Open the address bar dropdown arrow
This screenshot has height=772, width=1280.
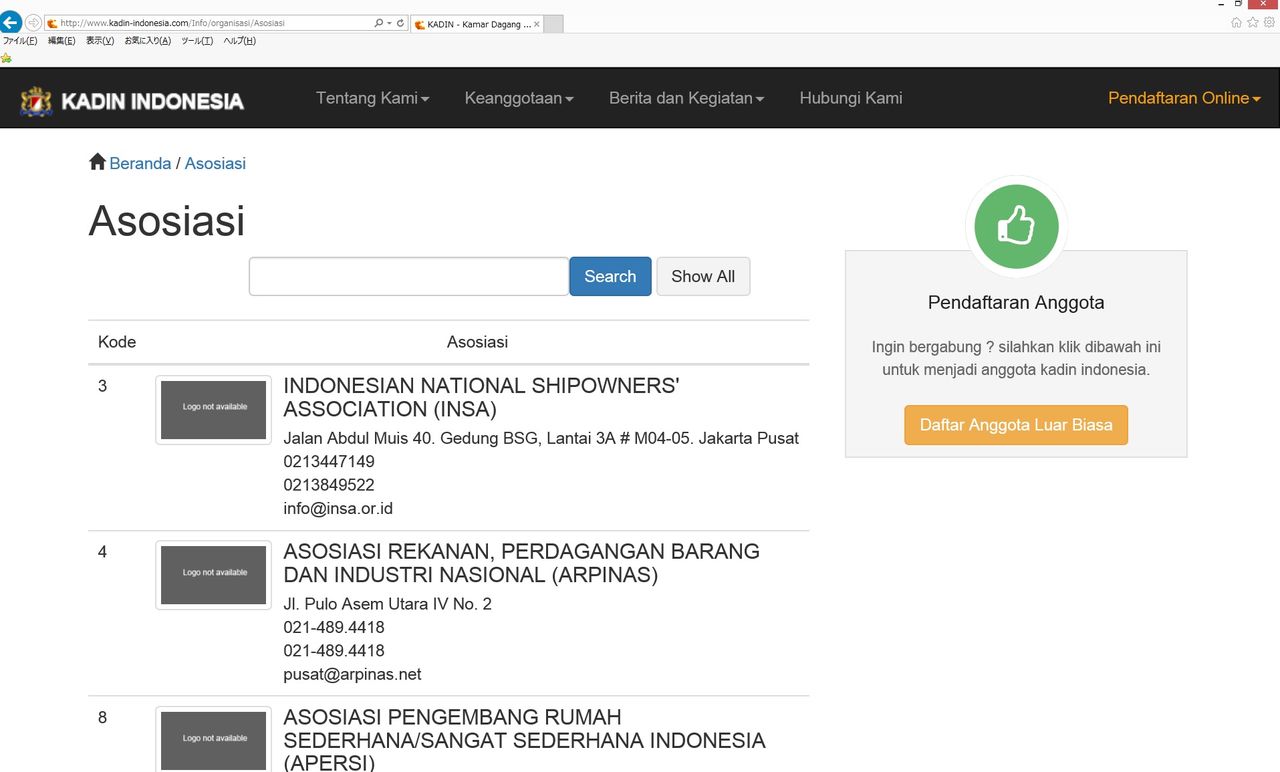coord(388,23)
